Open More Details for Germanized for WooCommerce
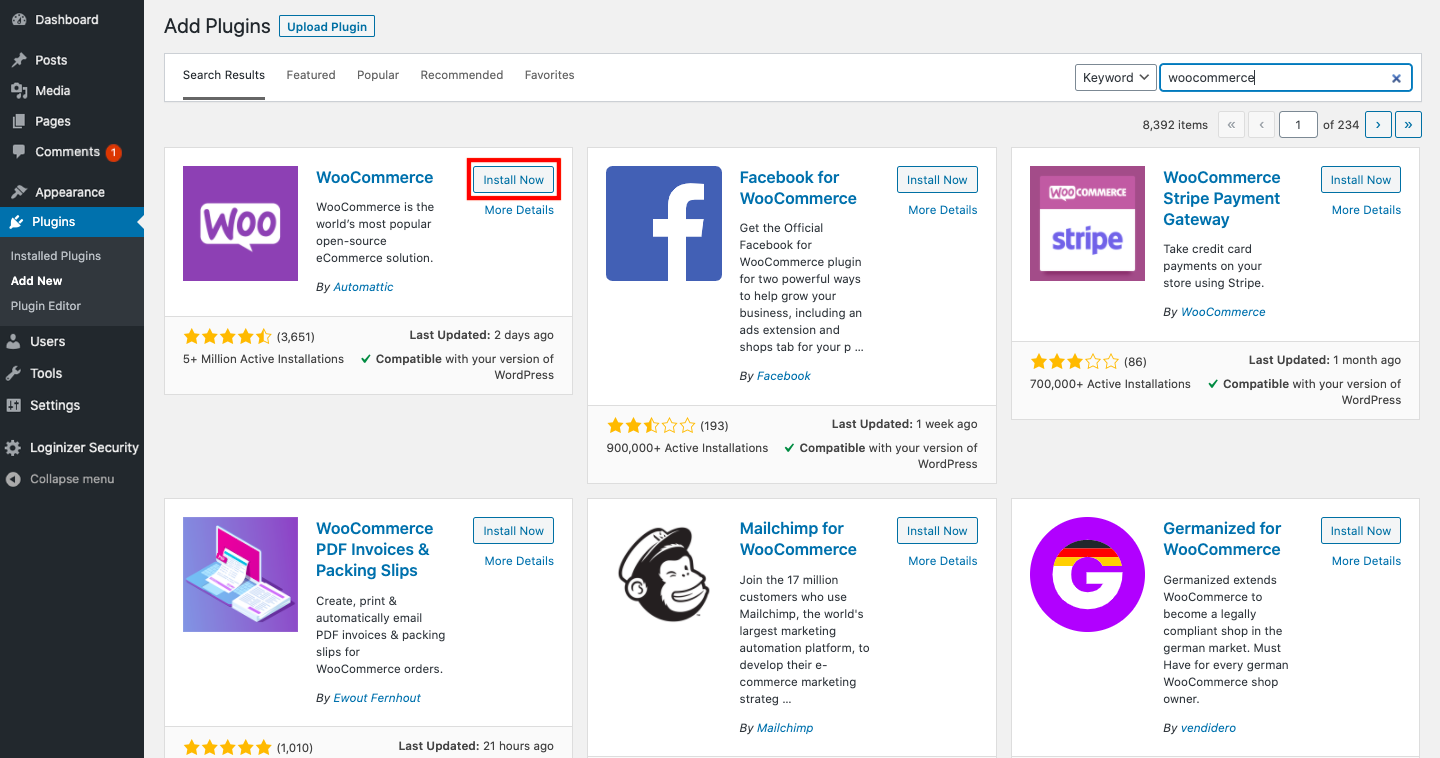The height and width of the screenshot is (758, 1440). point(1366,561)
